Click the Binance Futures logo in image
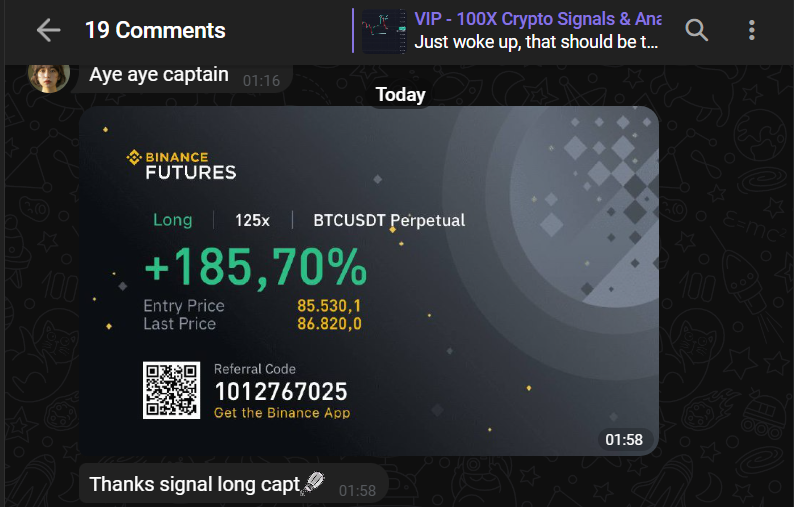The image size is (794, 507). [181, 165]
